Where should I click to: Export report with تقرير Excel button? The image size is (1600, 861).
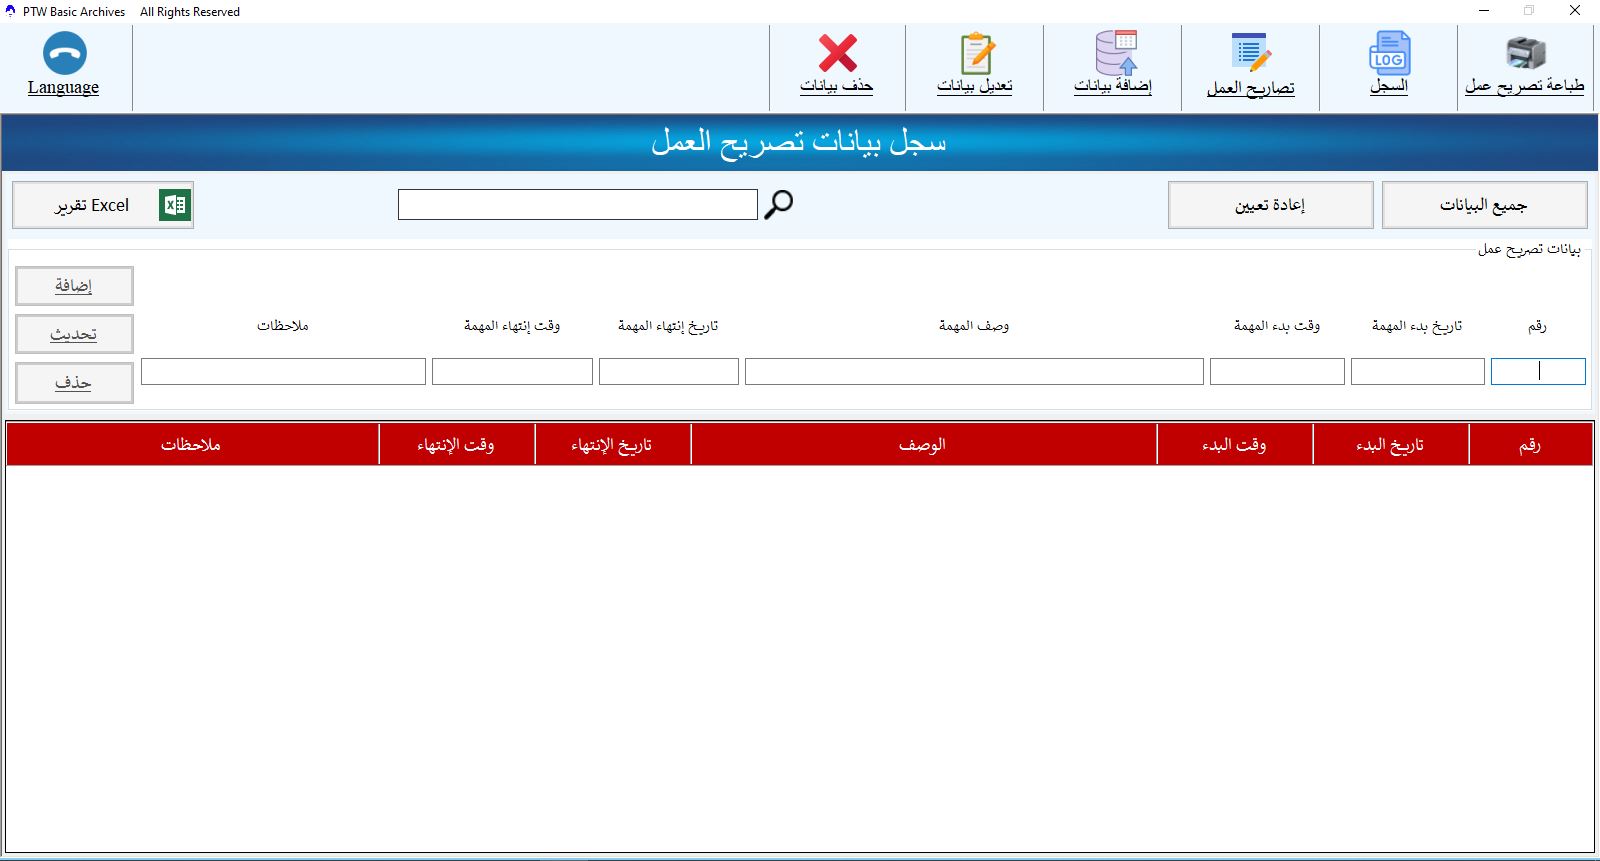point(103,205)
